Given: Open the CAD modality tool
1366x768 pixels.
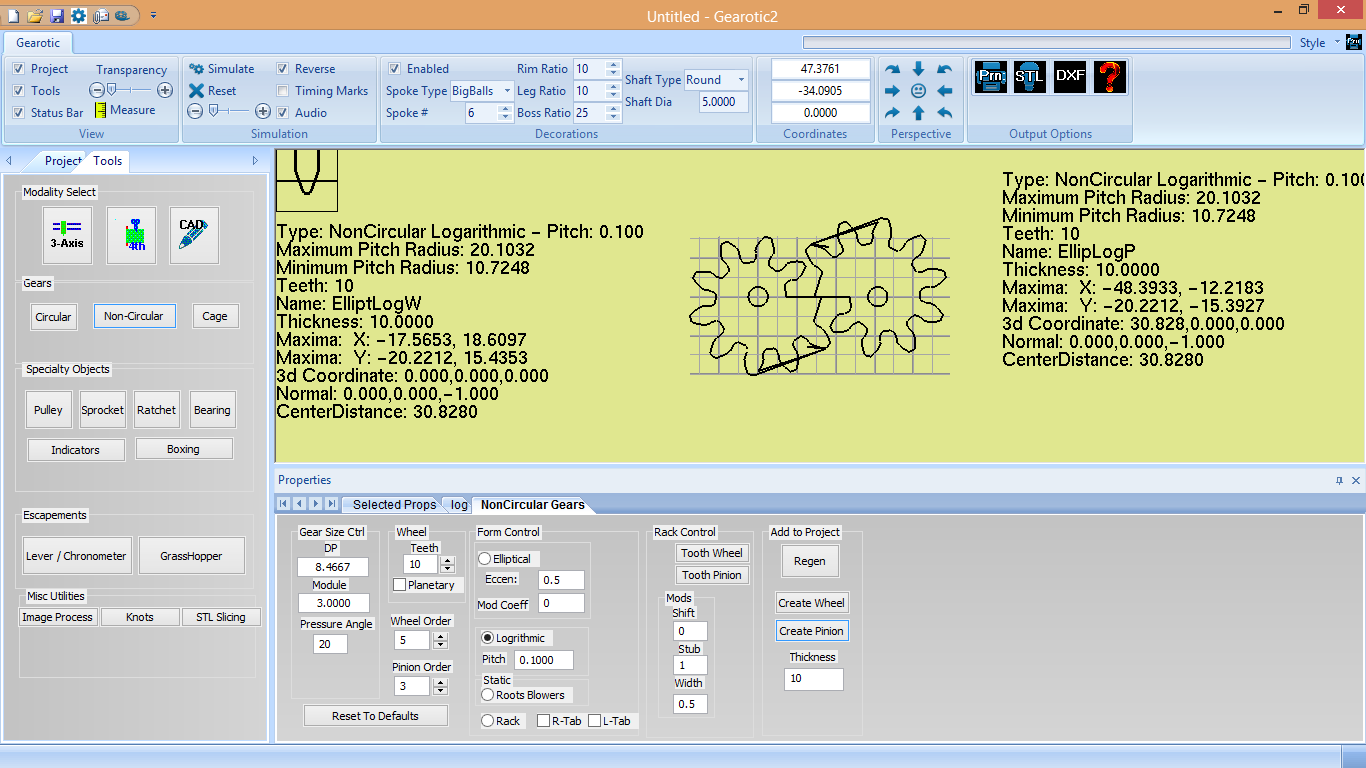Looking at the screenshot, I should point(194,235).
